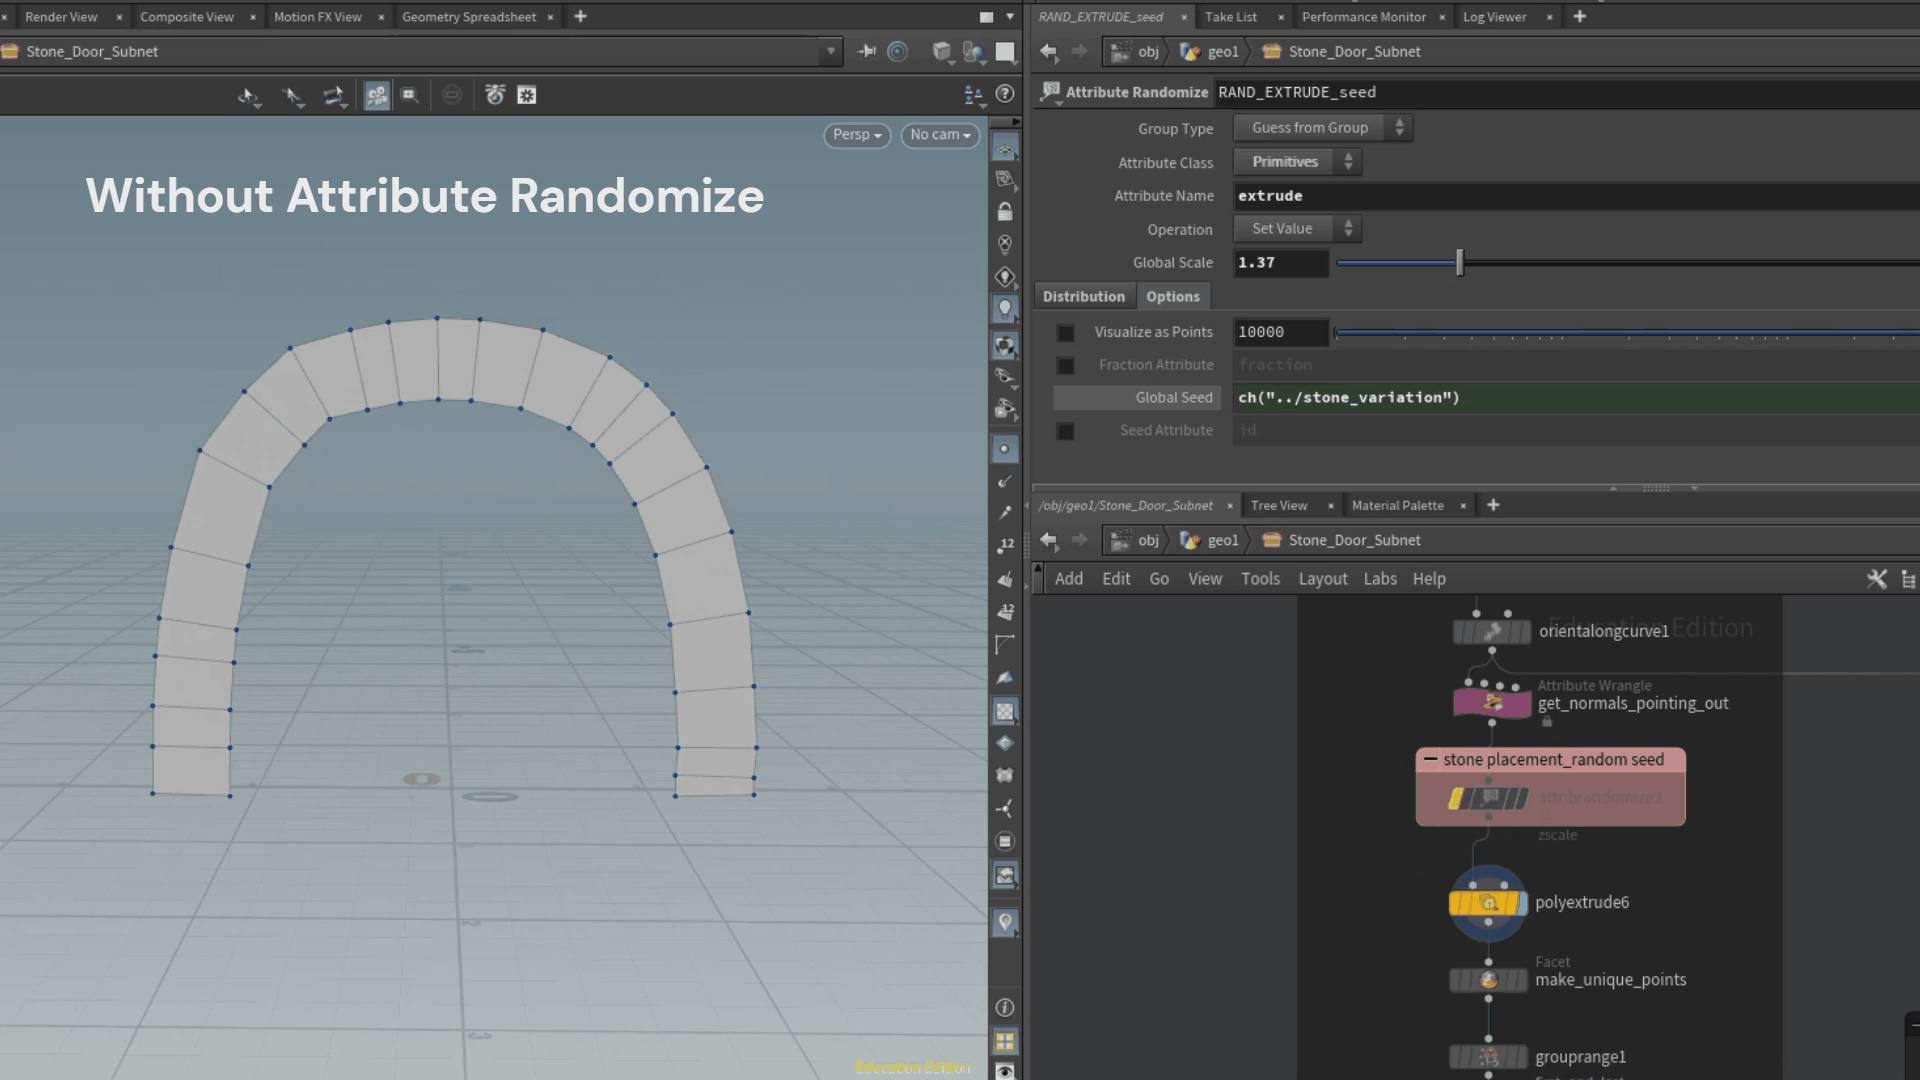
Task: Enable the Visualize as Points checkbox
Action: (1066, 332)
